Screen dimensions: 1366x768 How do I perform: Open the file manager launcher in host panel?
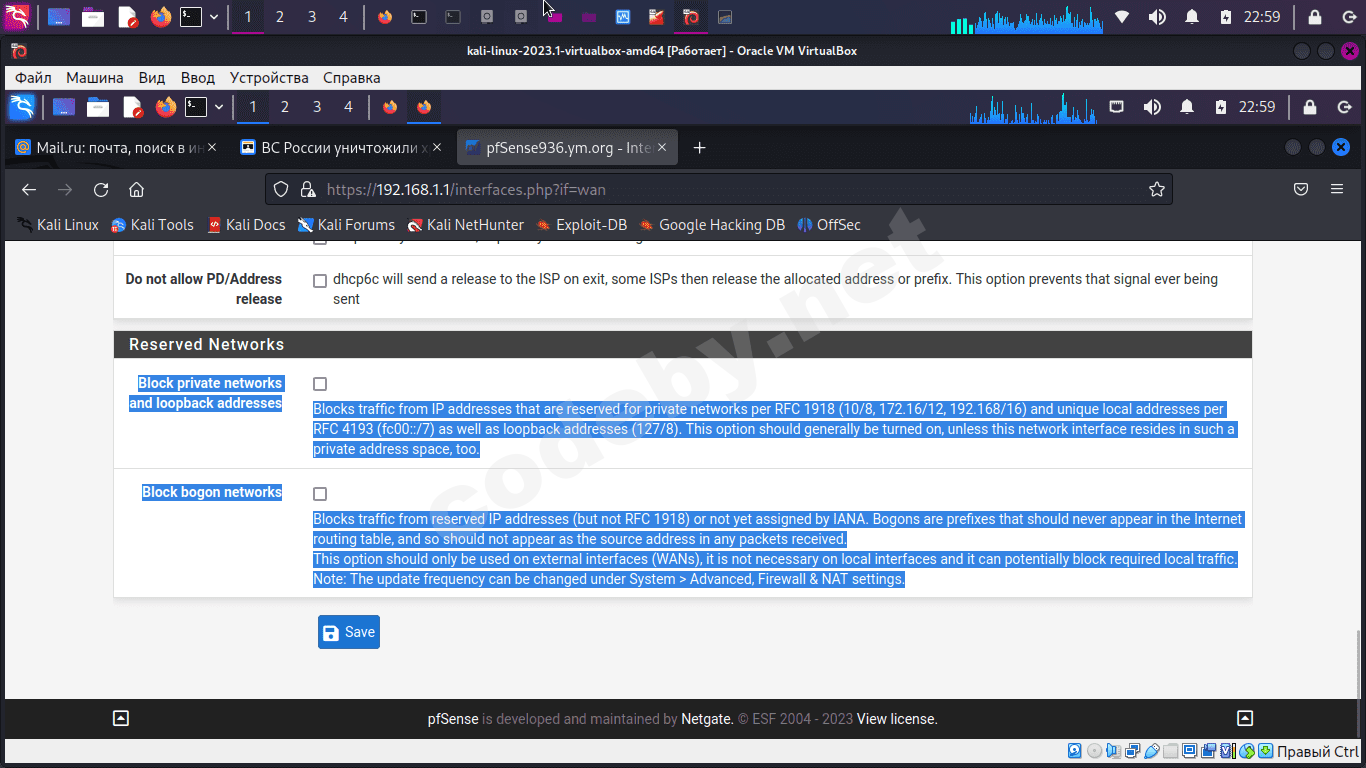[93, 17]
